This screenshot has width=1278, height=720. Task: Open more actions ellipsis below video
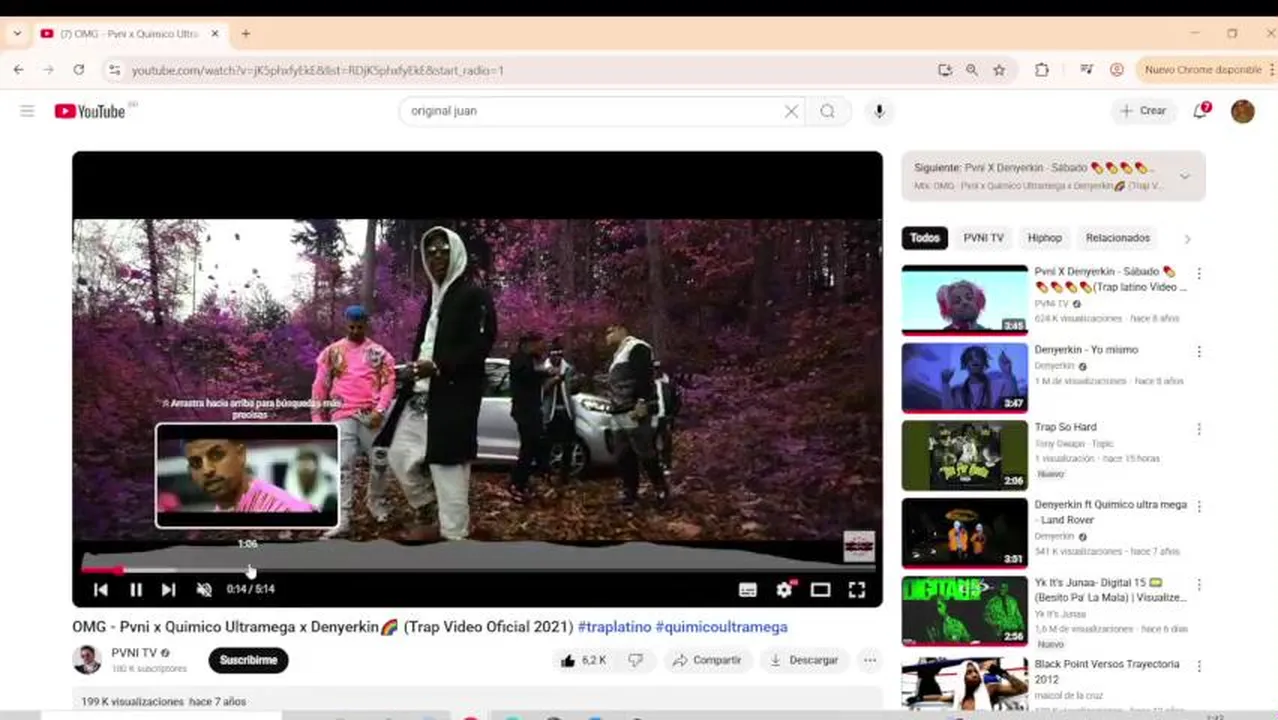[870, 660]
